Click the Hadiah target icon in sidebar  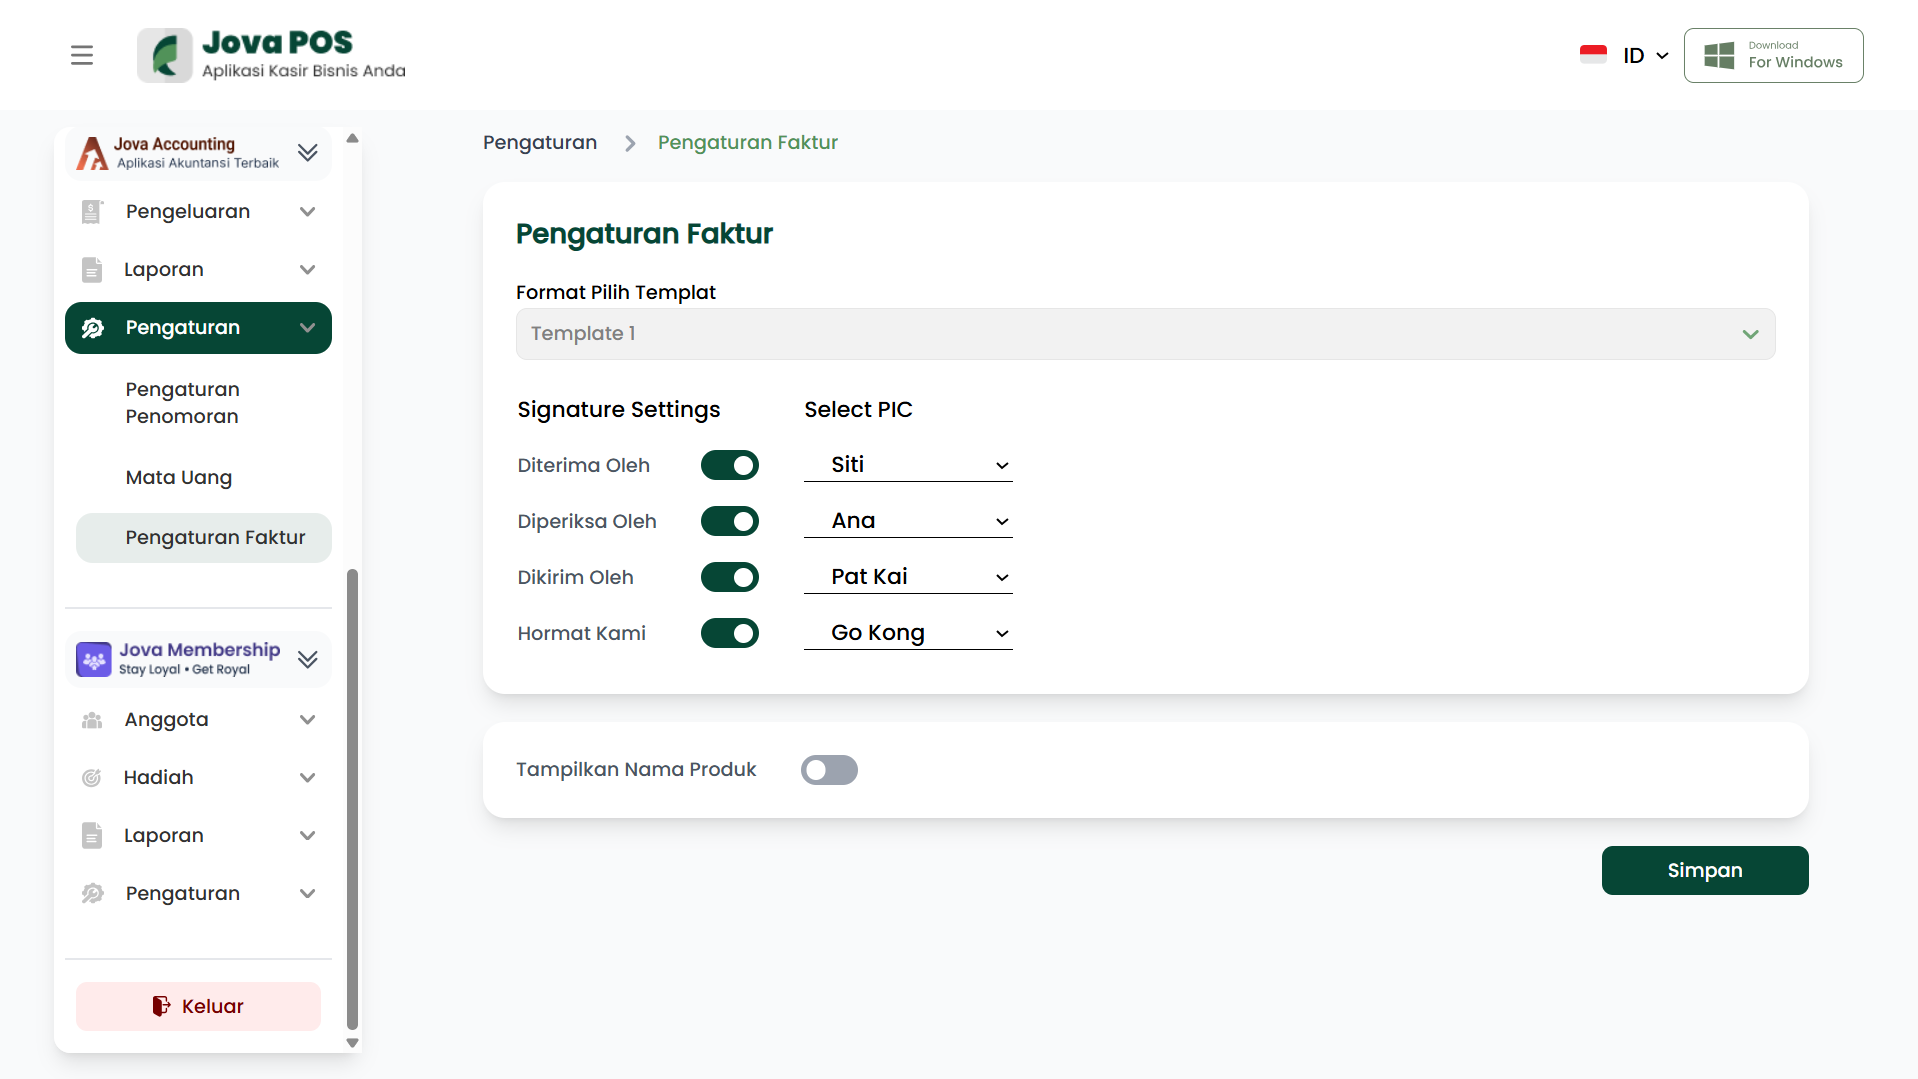click(x=92, y=778)
